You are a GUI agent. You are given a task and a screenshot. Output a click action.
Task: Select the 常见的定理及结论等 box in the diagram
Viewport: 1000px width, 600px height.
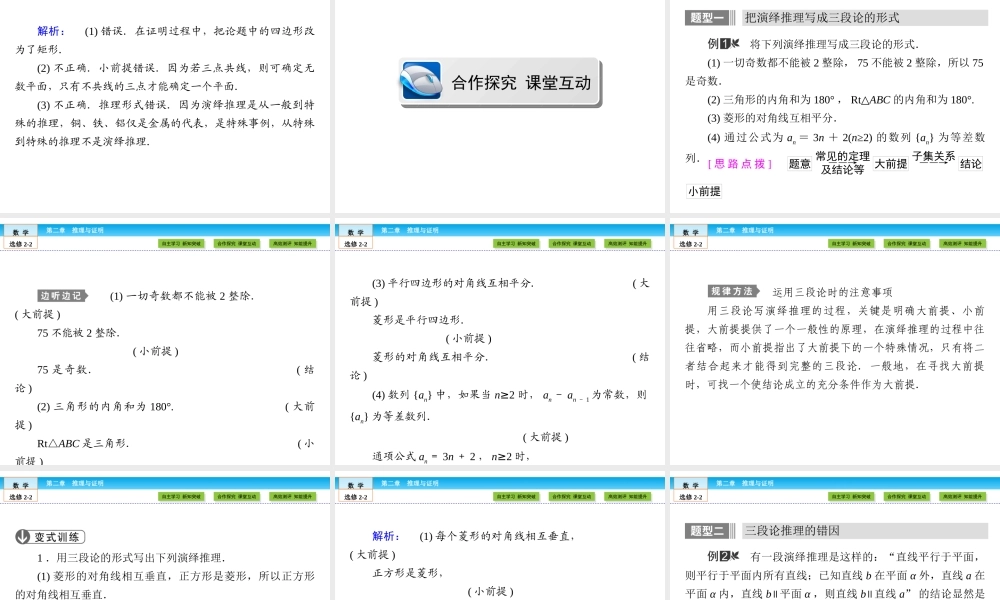(x=845, y=164)
